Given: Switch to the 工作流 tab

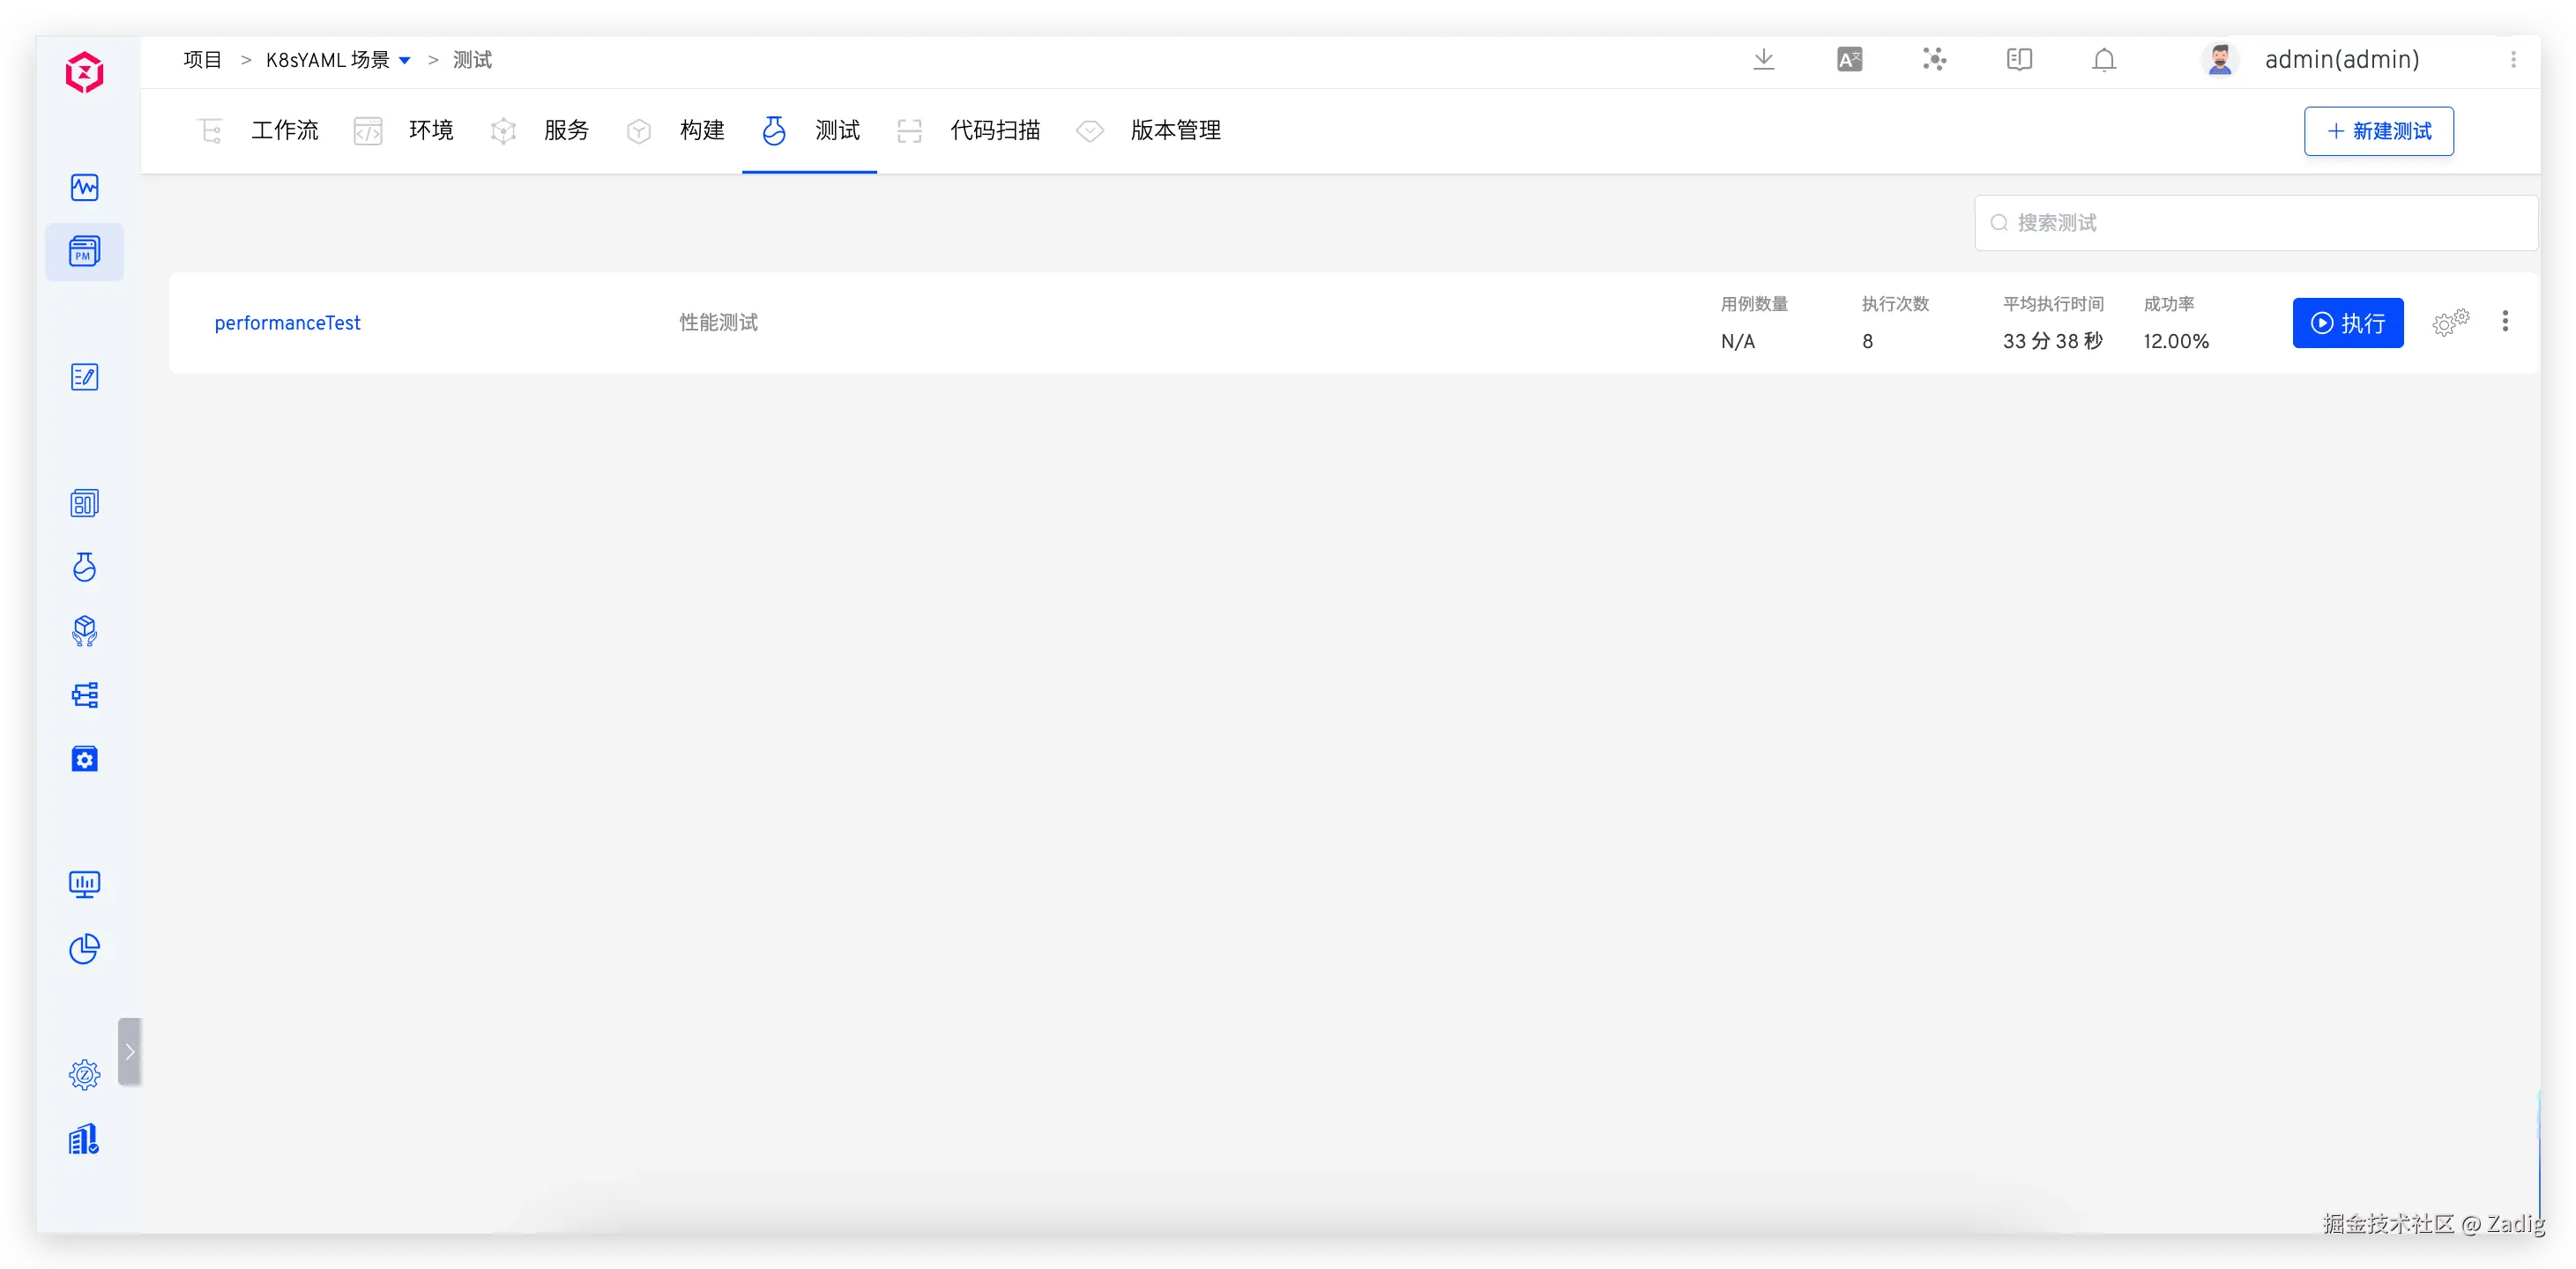Looking at the screenshot, I should 285,130.
